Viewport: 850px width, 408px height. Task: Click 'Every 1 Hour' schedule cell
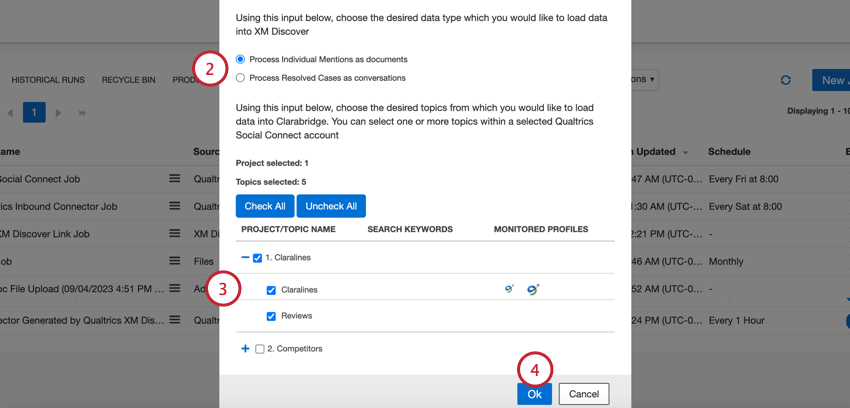[736, 320]
